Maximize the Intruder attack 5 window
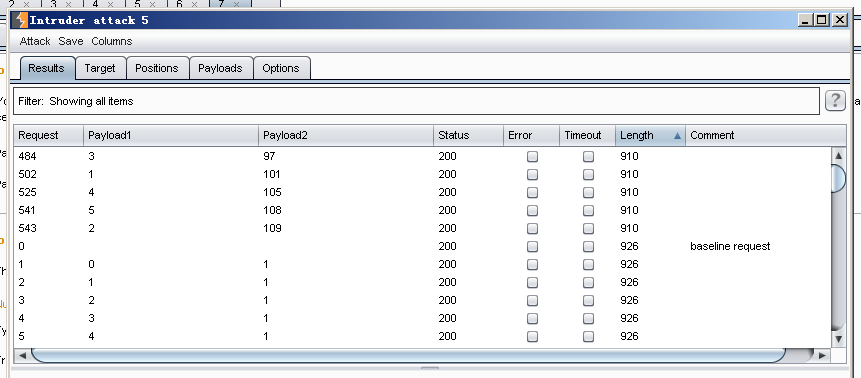 tap(822, 20)
